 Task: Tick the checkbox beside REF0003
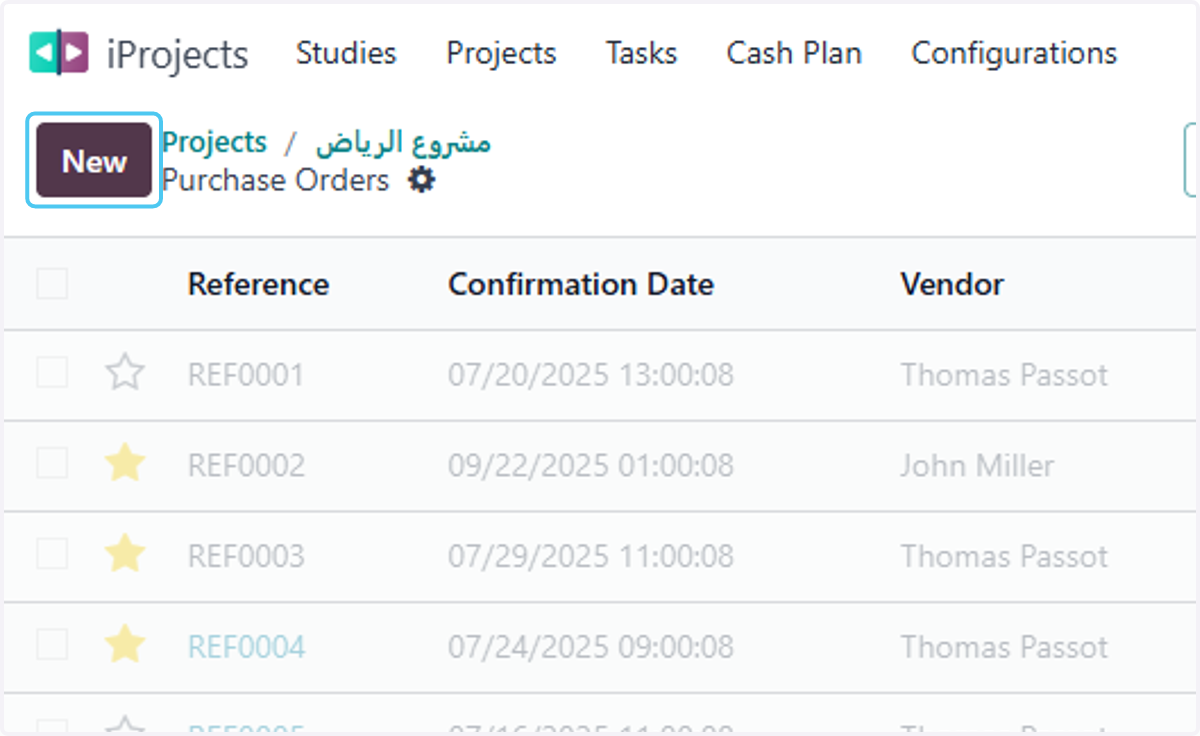coord(52,553)
